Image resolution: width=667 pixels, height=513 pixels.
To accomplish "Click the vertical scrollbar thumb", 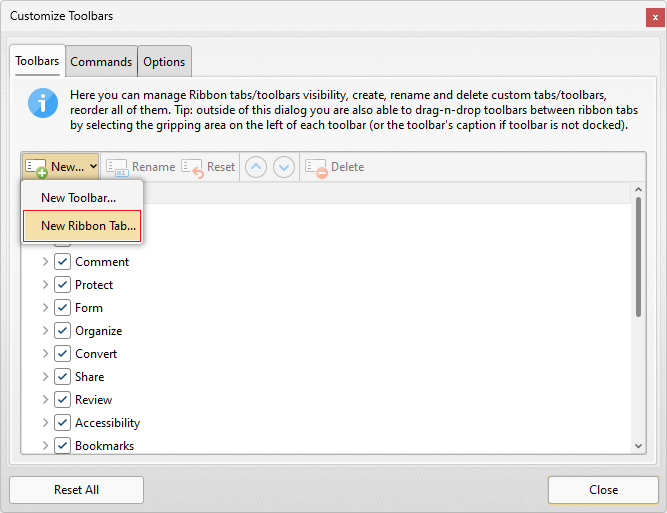I will (638, 257).
